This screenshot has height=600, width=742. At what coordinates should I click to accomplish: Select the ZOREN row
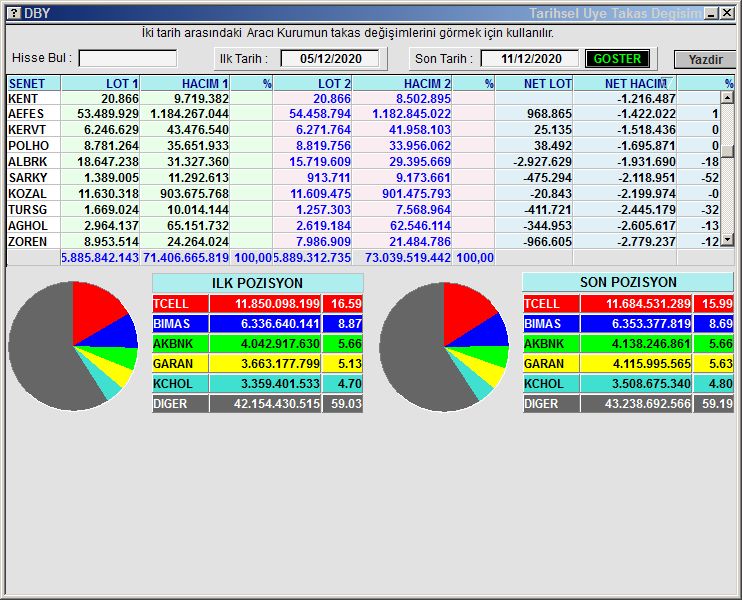point(363,242)
